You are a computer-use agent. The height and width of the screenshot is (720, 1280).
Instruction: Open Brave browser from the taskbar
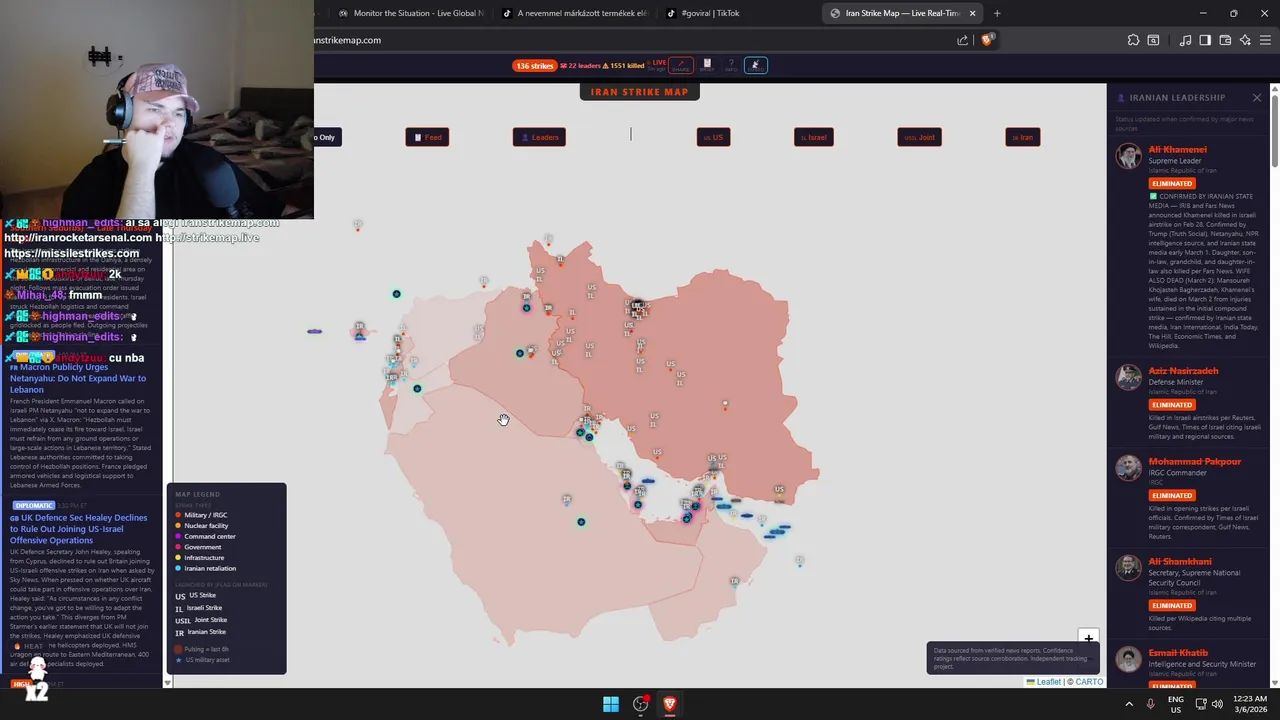coord(670,704)
